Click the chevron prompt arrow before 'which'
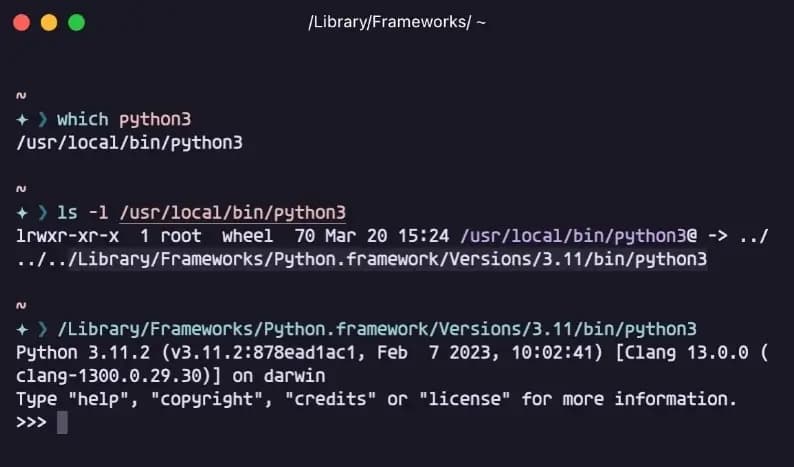Image resolution: width=794 pixels, height=467 pixels. click(x=43, y=120)
